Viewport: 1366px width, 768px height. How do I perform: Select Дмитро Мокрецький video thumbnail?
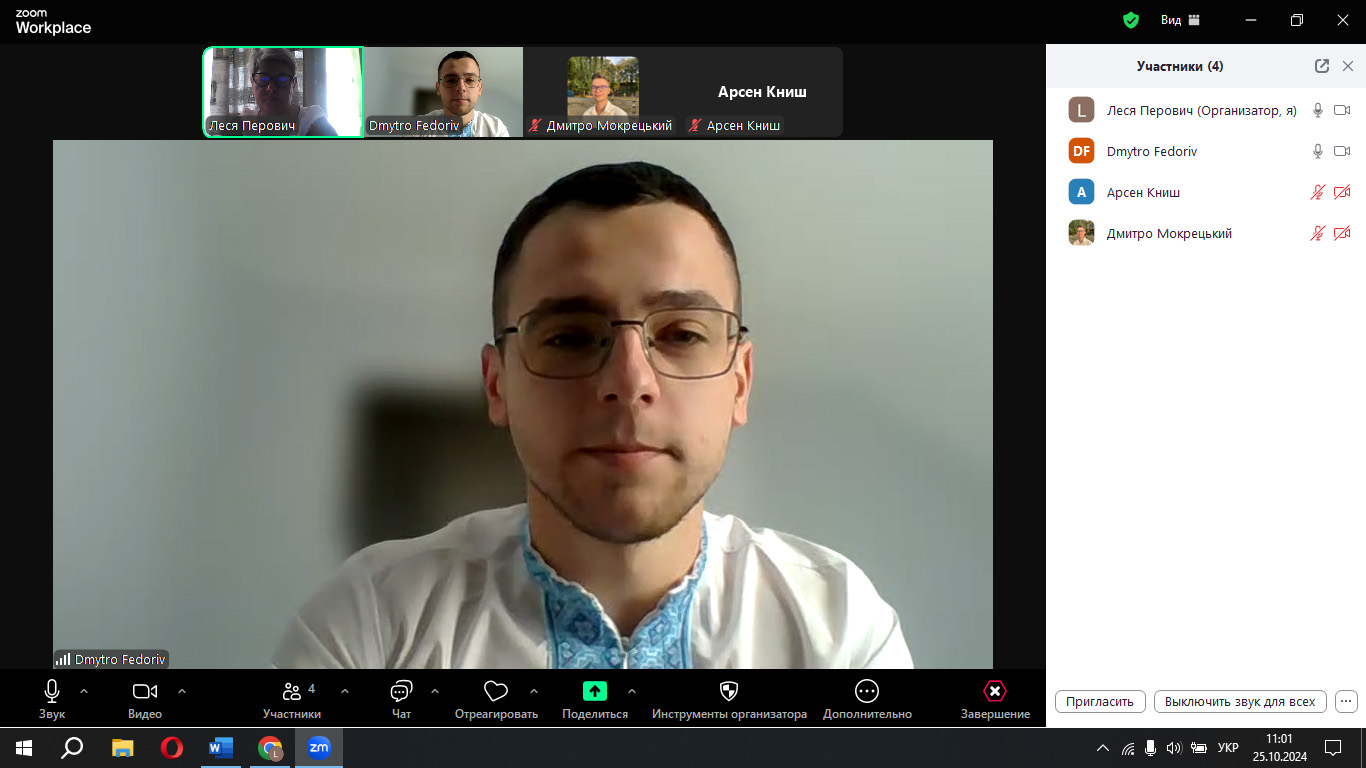tap(603, 92)
